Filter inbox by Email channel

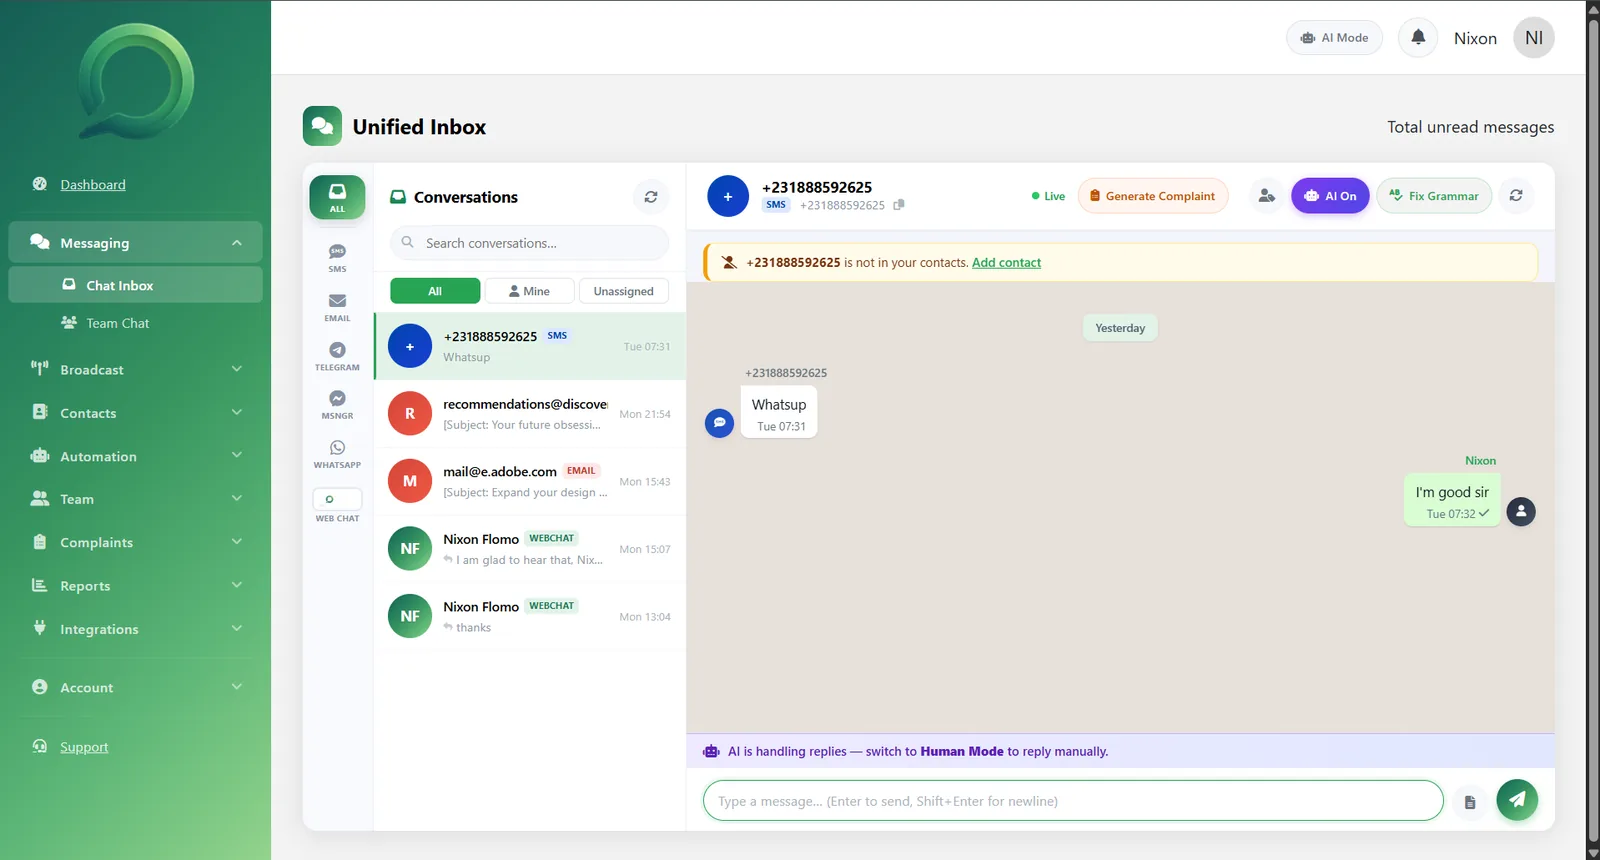point(337,308)
